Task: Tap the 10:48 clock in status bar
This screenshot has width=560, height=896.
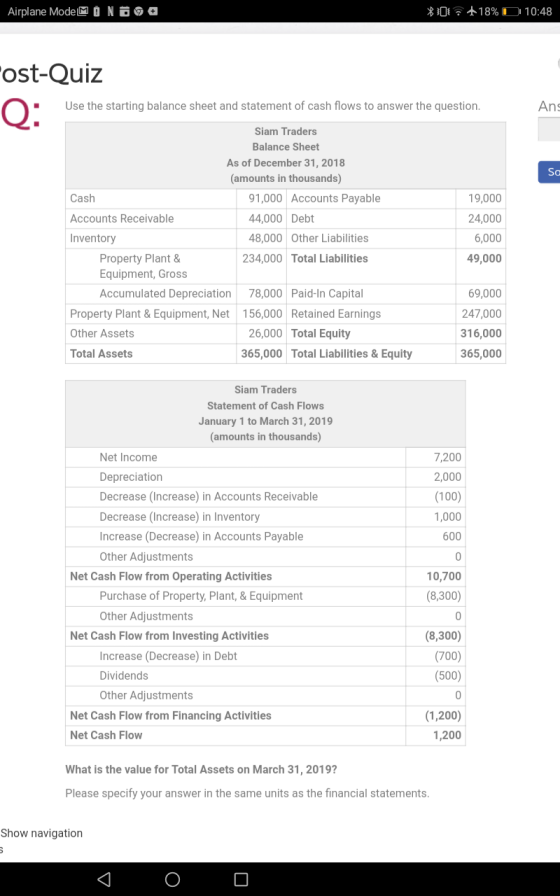Action: pyautogui.click(x=538, y=11)
